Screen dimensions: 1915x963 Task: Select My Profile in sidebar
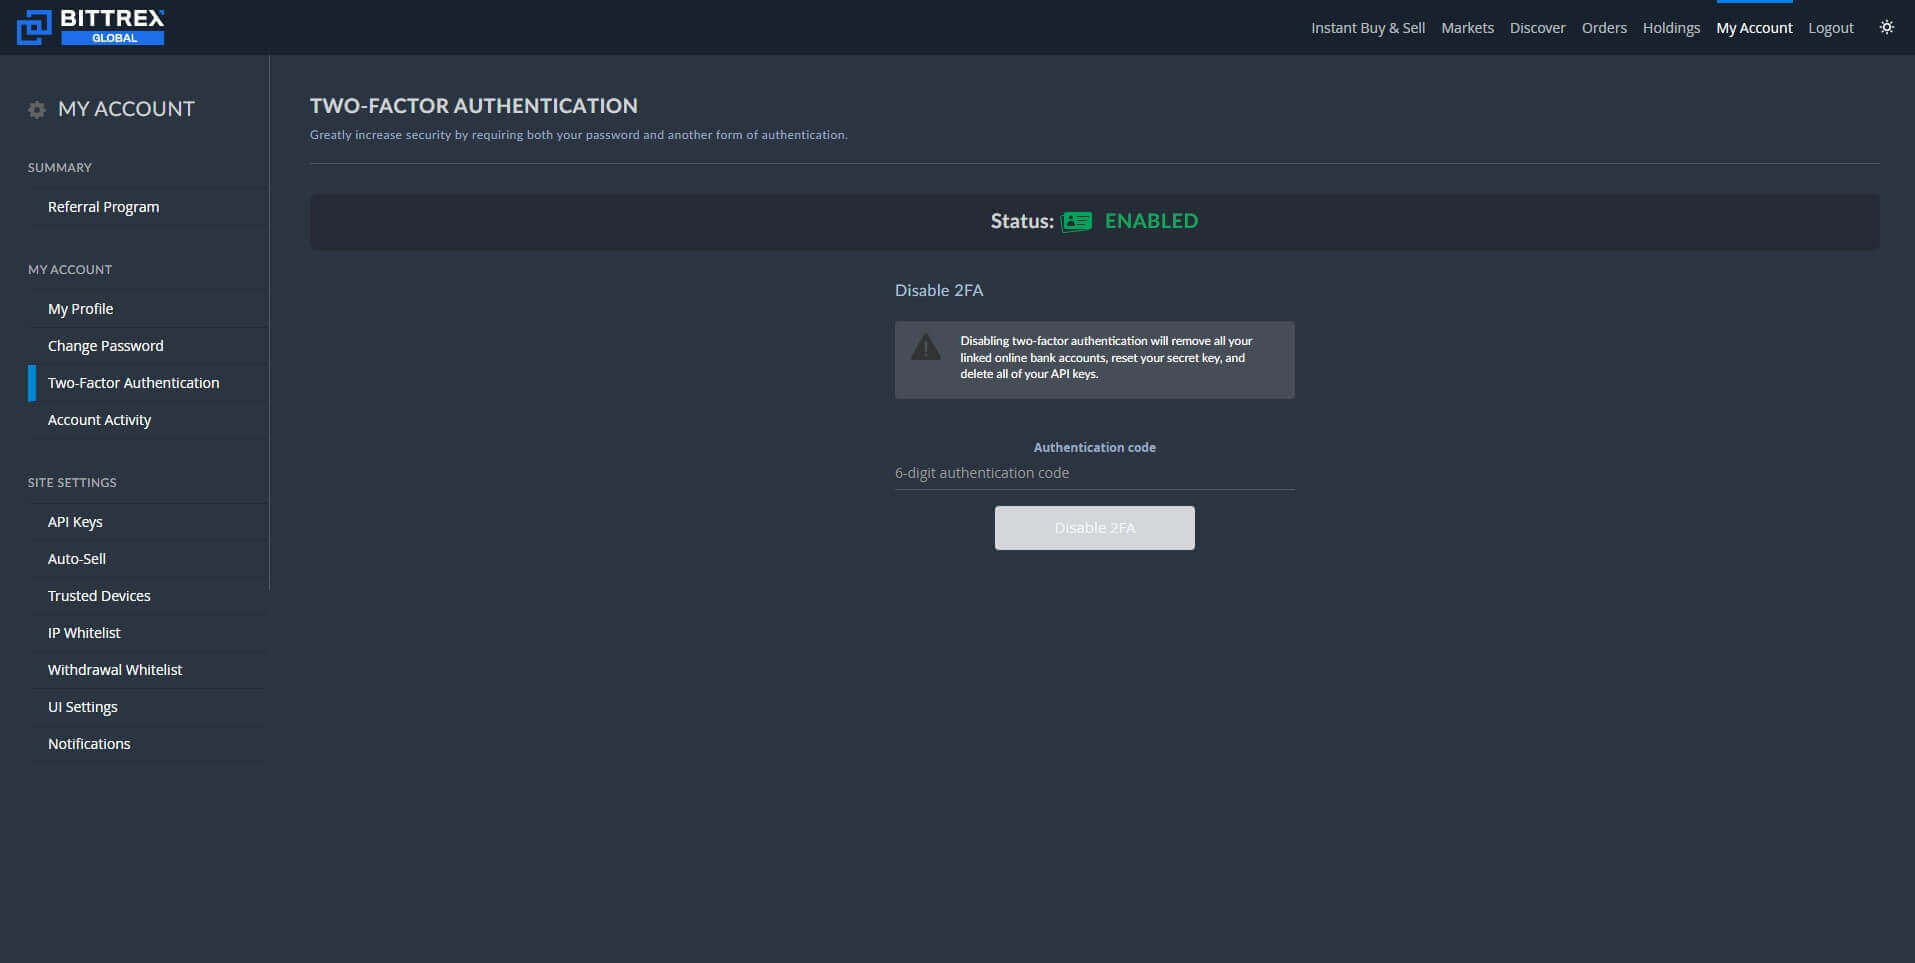click(x=80, y=309)
